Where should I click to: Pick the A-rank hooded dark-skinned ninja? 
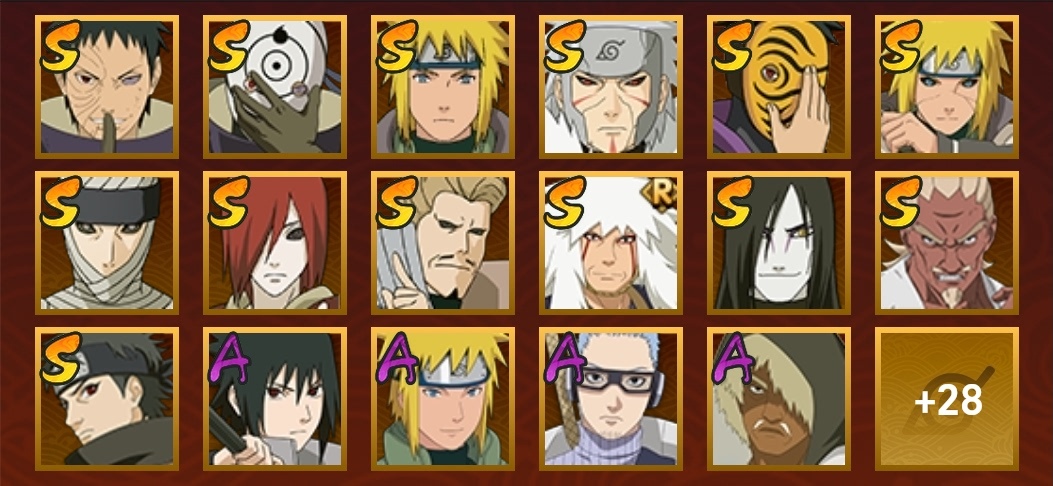click(x=779, y=399)
